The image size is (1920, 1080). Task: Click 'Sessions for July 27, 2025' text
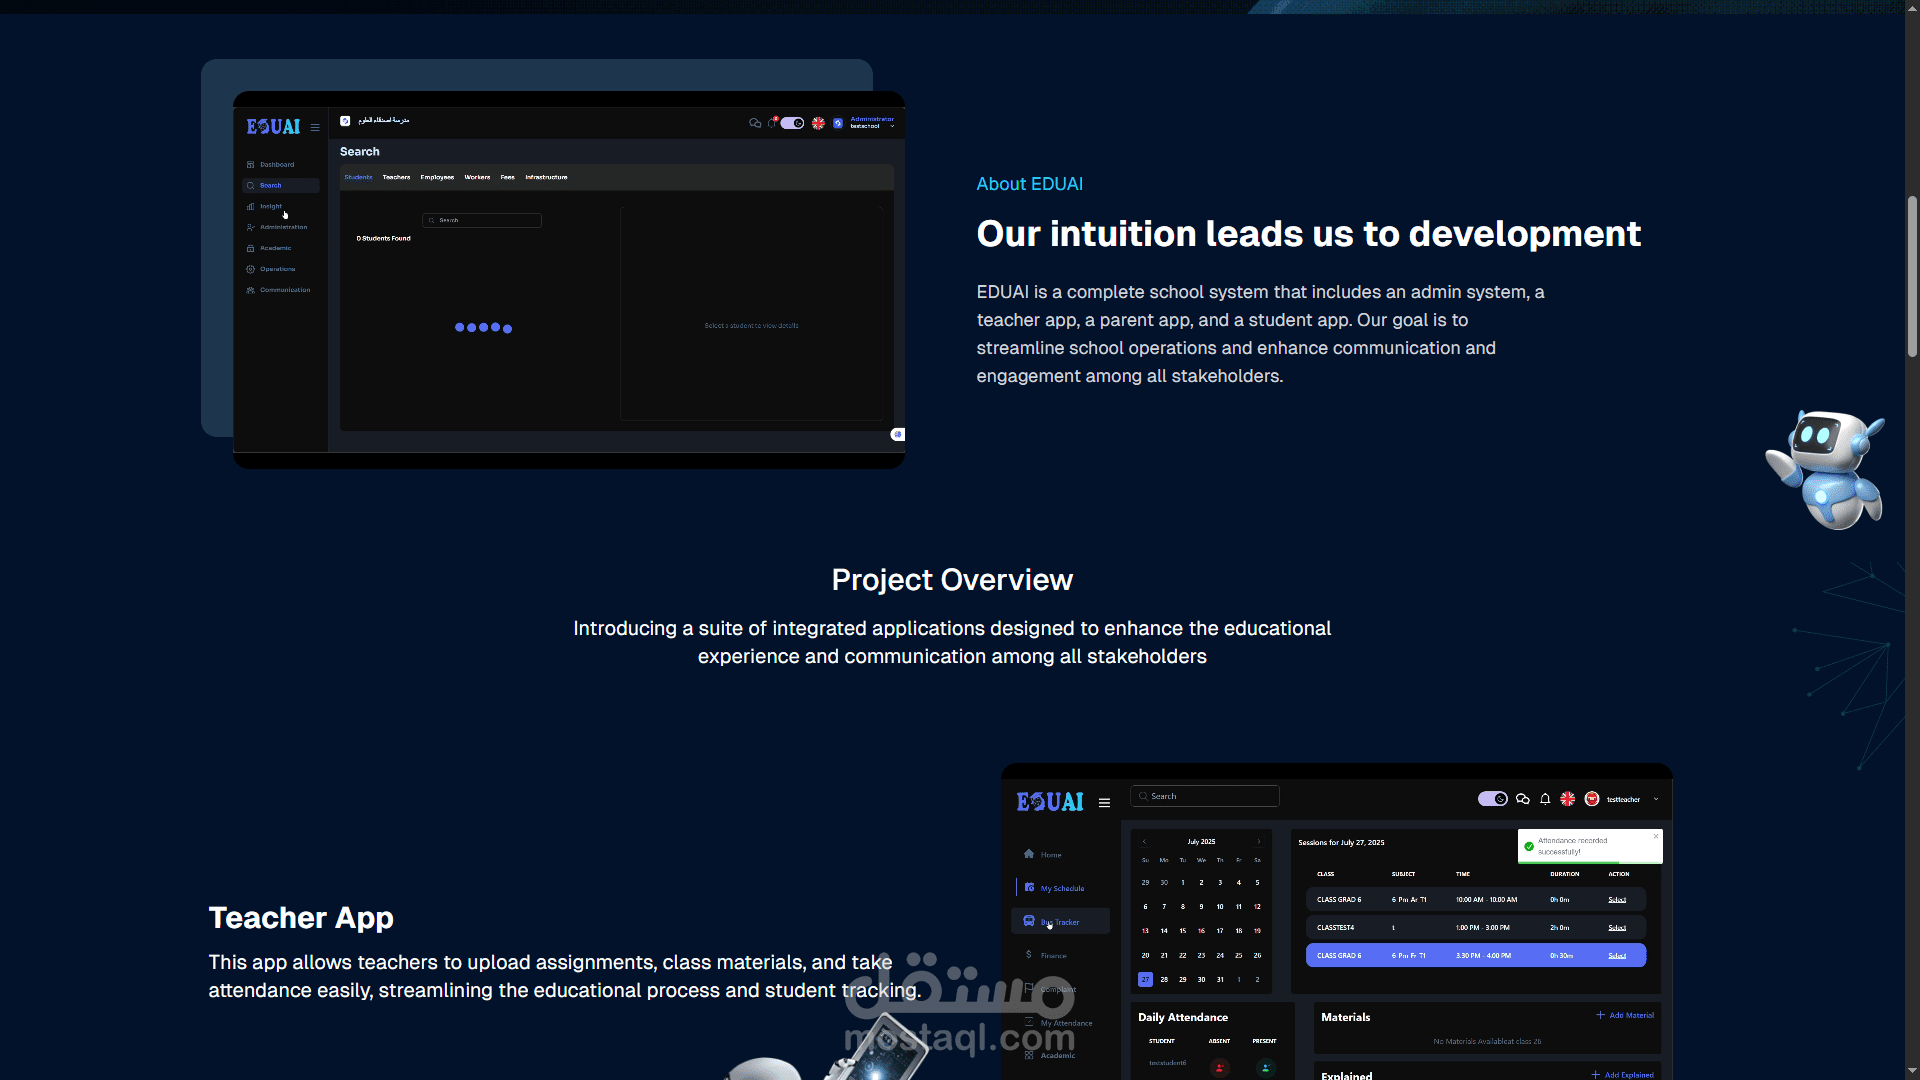pos(1341,843)
